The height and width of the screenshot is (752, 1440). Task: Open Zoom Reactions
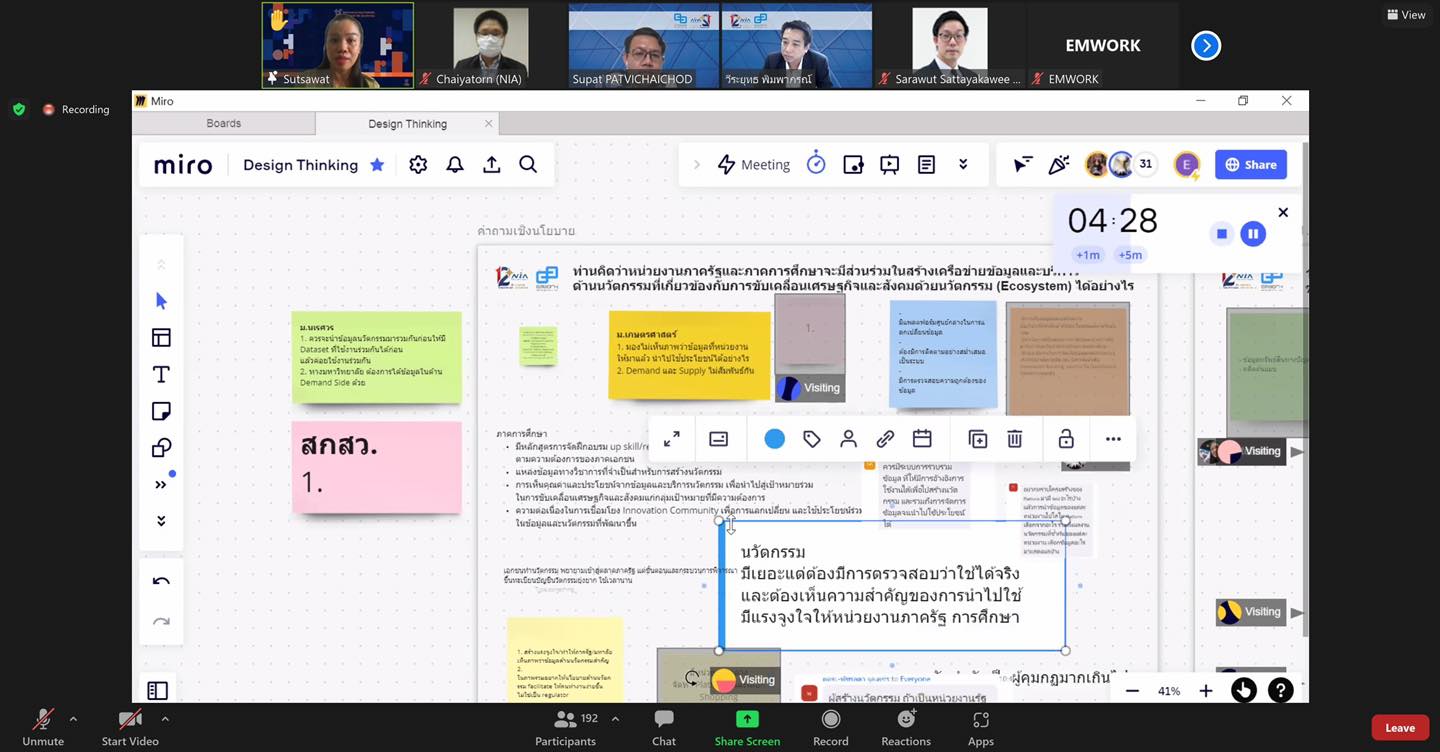pos(906,728)
